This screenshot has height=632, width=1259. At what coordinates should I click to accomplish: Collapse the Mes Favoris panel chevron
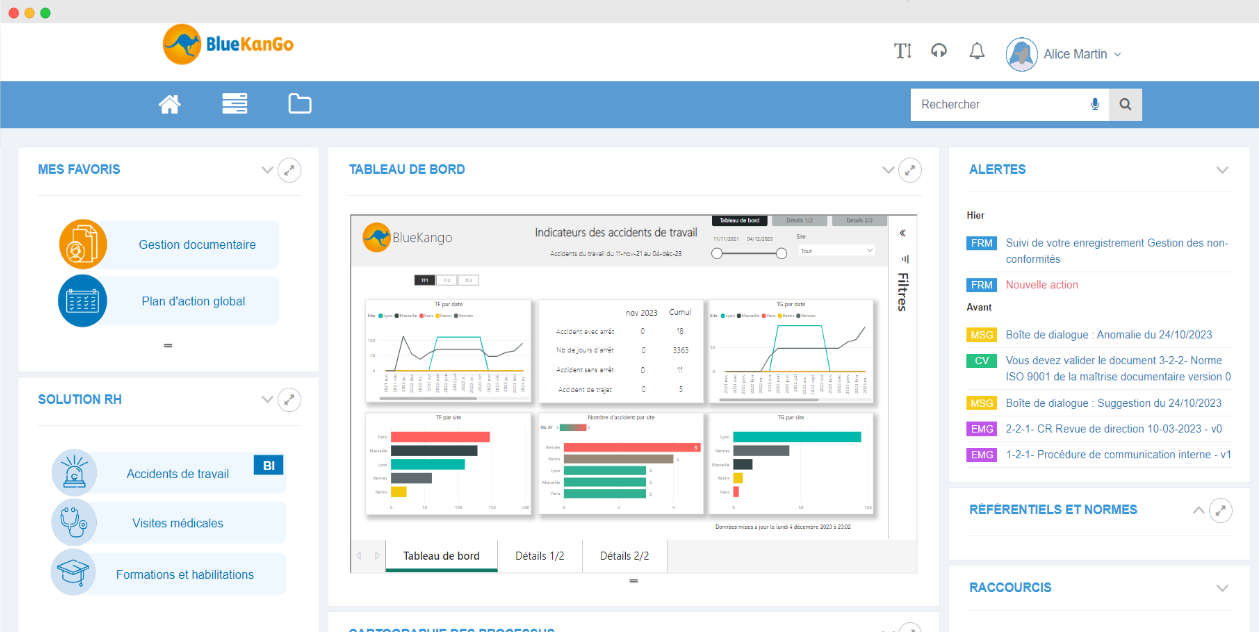(x=267, y=170)
